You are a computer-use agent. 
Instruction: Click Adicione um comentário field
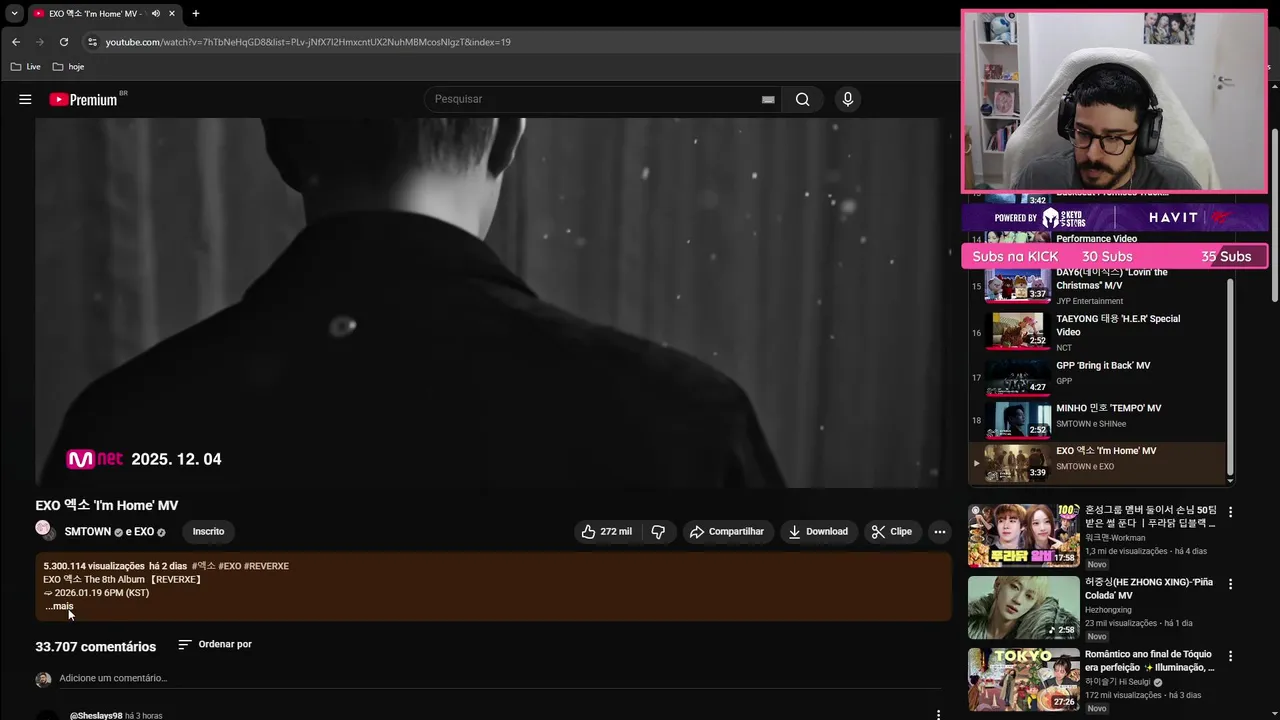(x=500, y=678)
